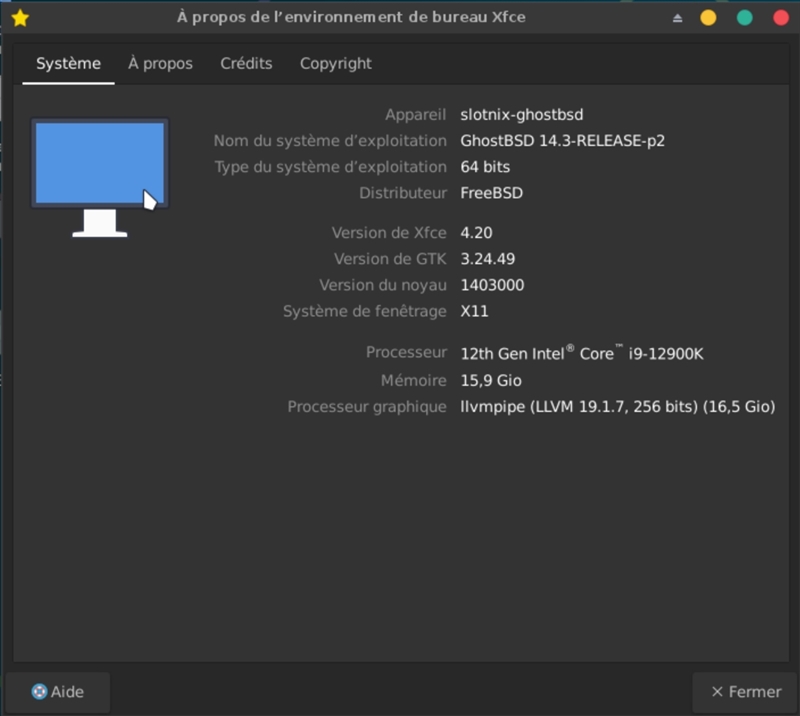Click the Appareil label
The height and width of the screenshot is (716, 800).
click(x=415, y=114)
